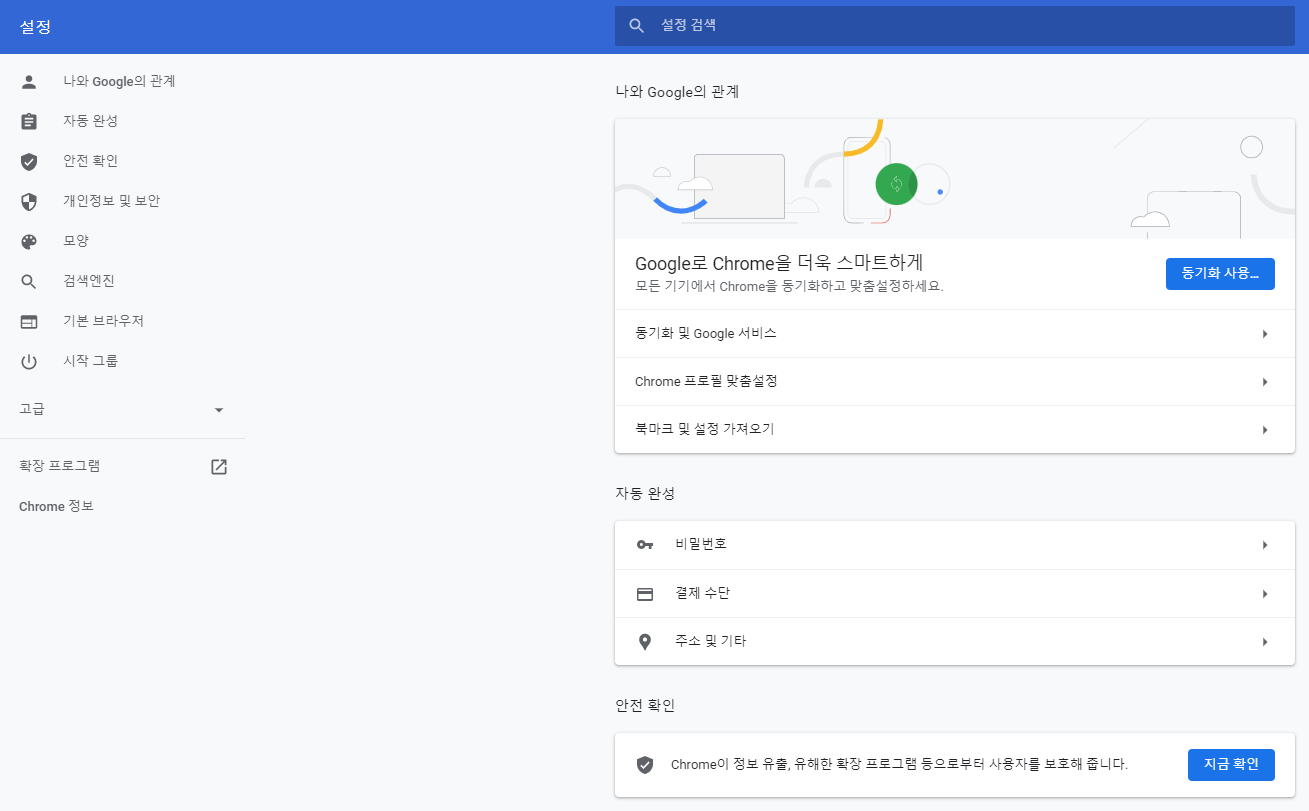The height and width of the screenshot is (811, 1309).
Task: Click the 동기화 및 Google 서비스 text
Action: [x=706, y=333]
